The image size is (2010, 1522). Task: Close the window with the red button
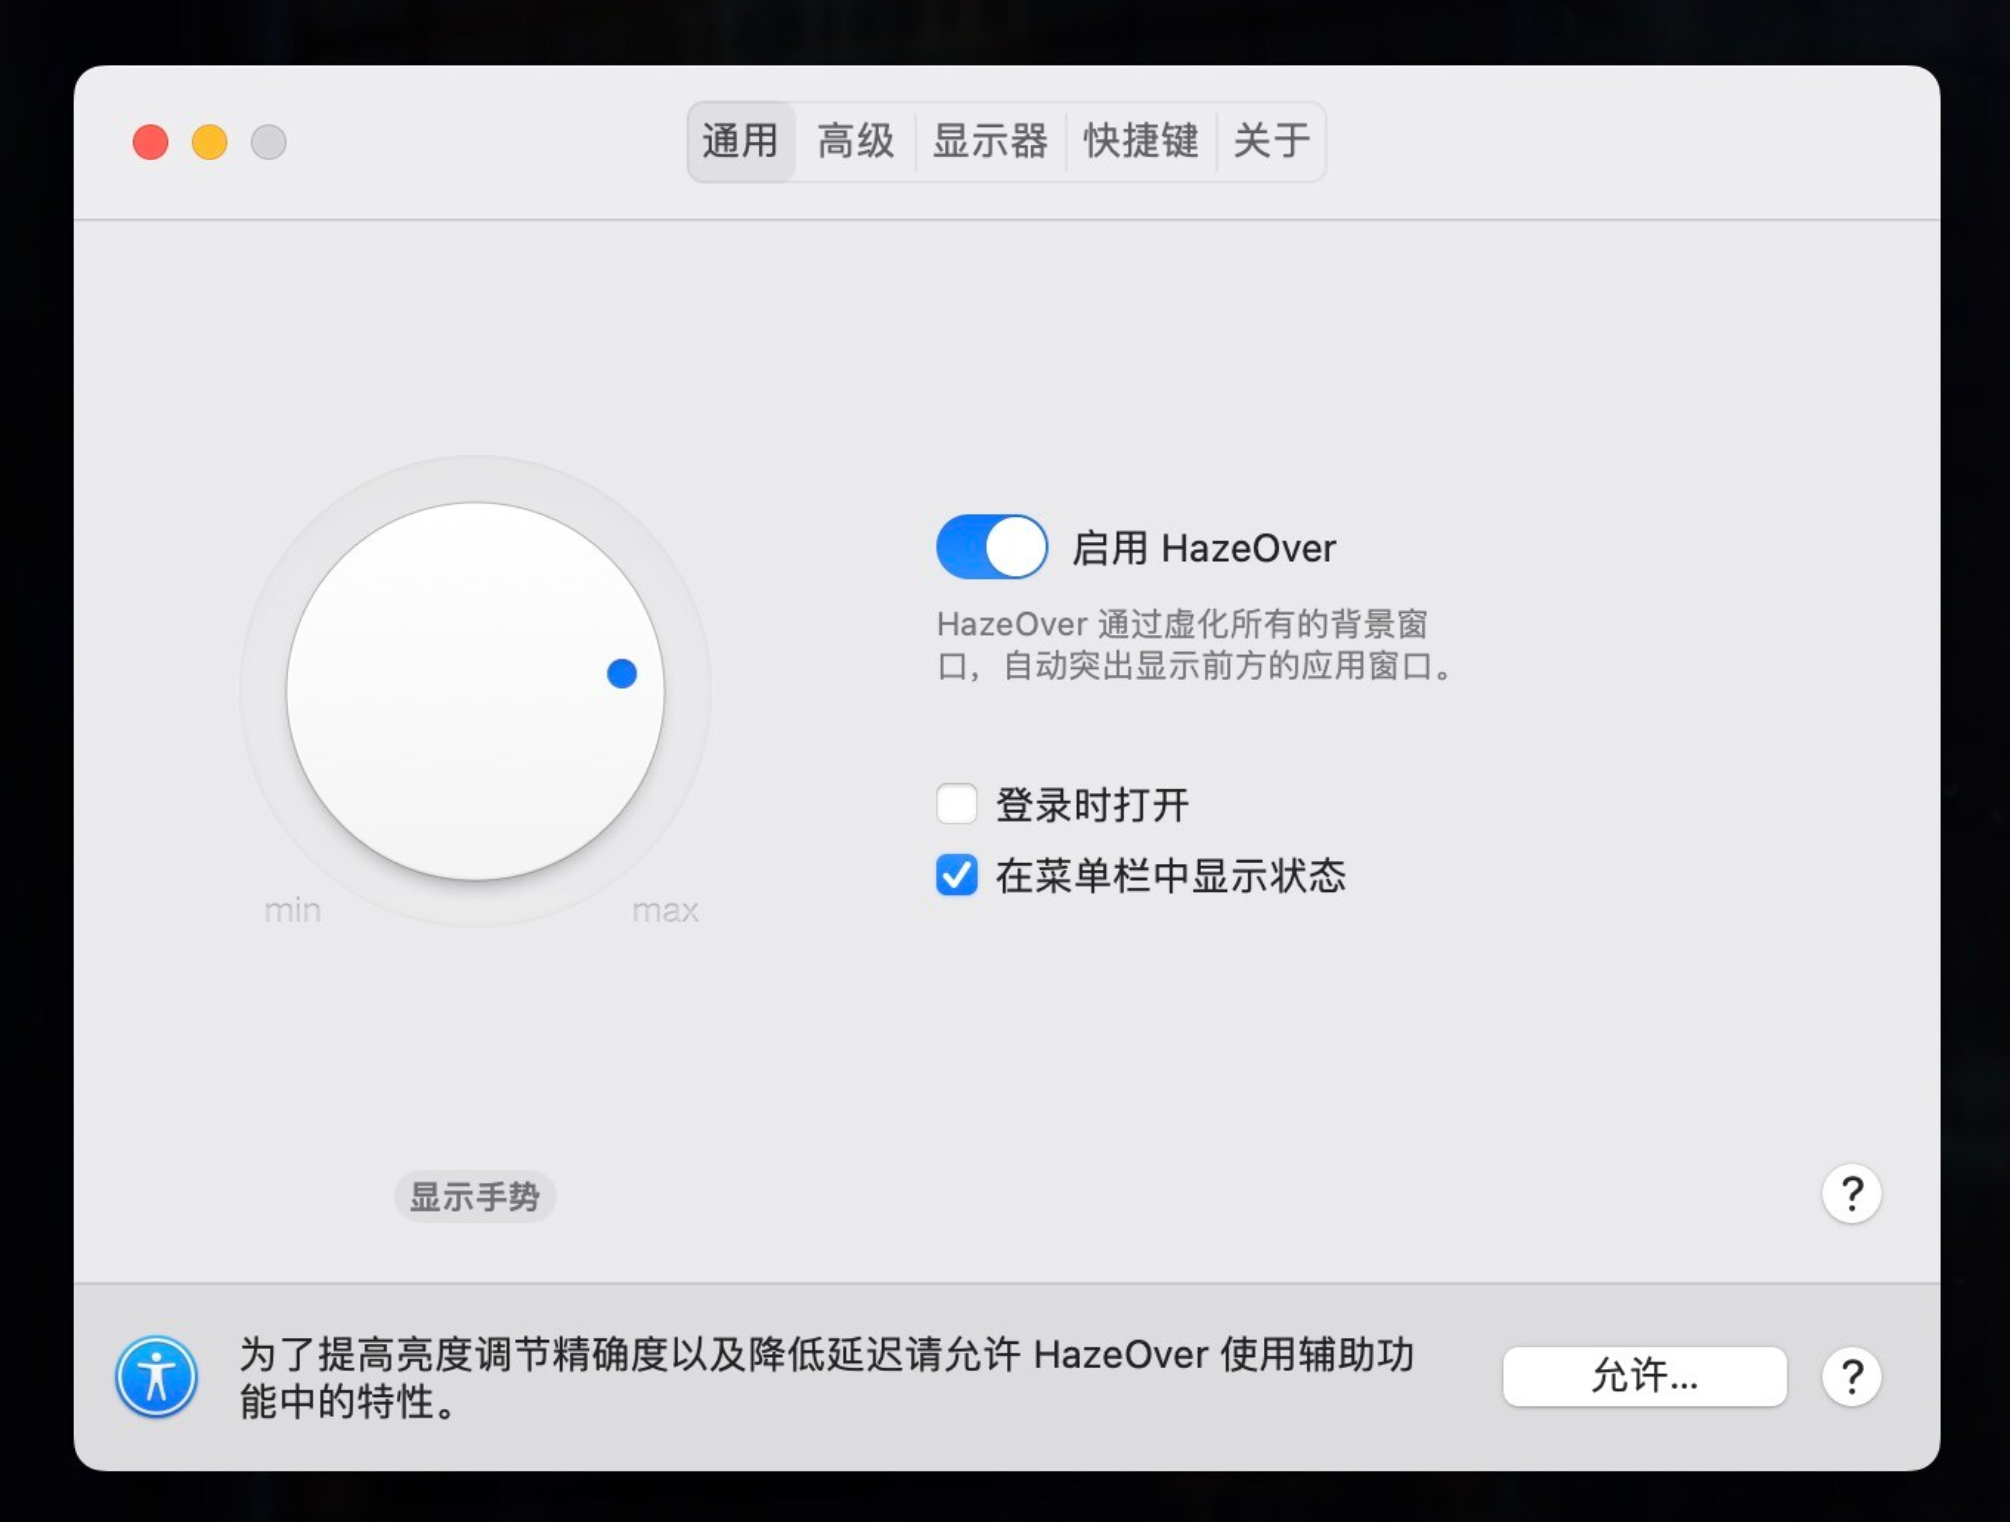pos(151,142)
